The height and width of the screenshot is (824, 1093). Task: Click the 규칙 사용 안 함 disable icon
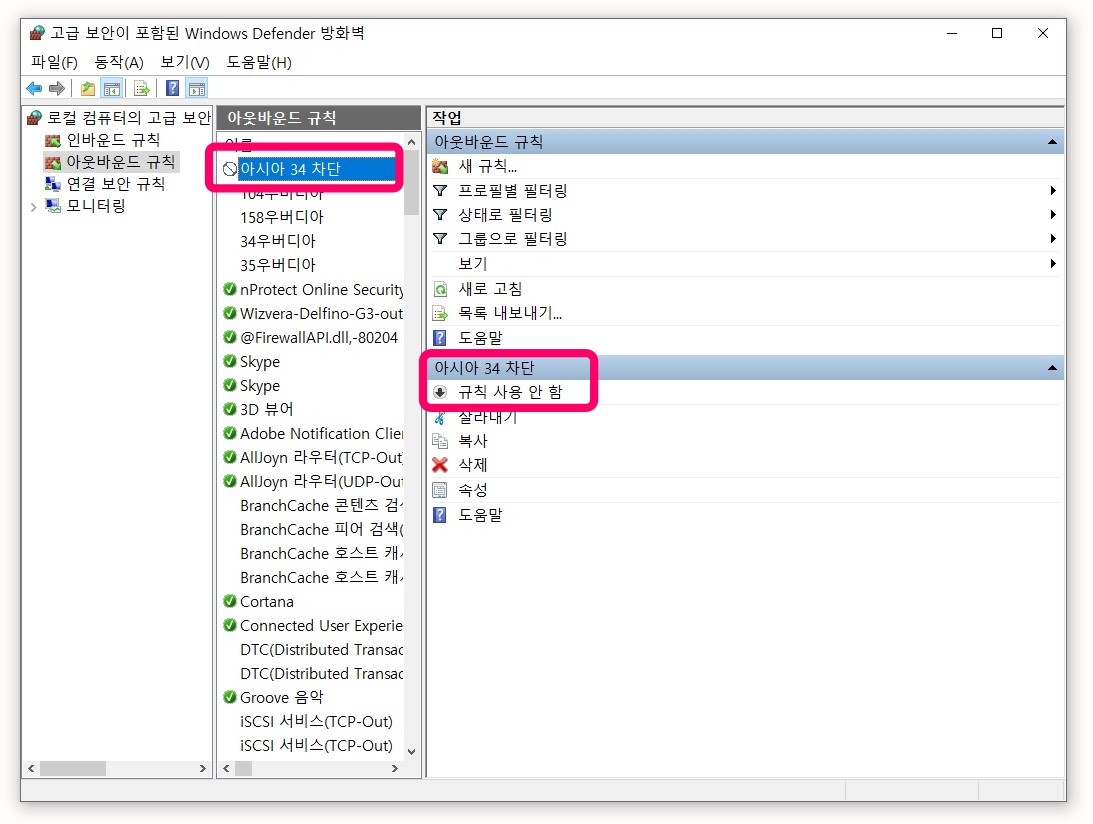pos(440,392)
